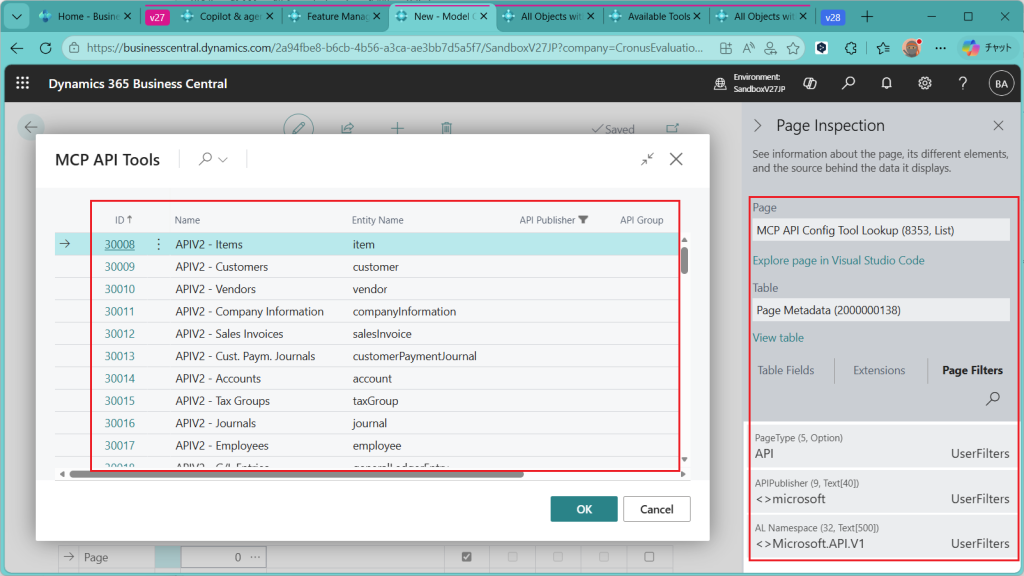This screenshot has height=576, width=1024.
Task: Collapse the Page Inspection pane chevron
Action: pos(758,126)
